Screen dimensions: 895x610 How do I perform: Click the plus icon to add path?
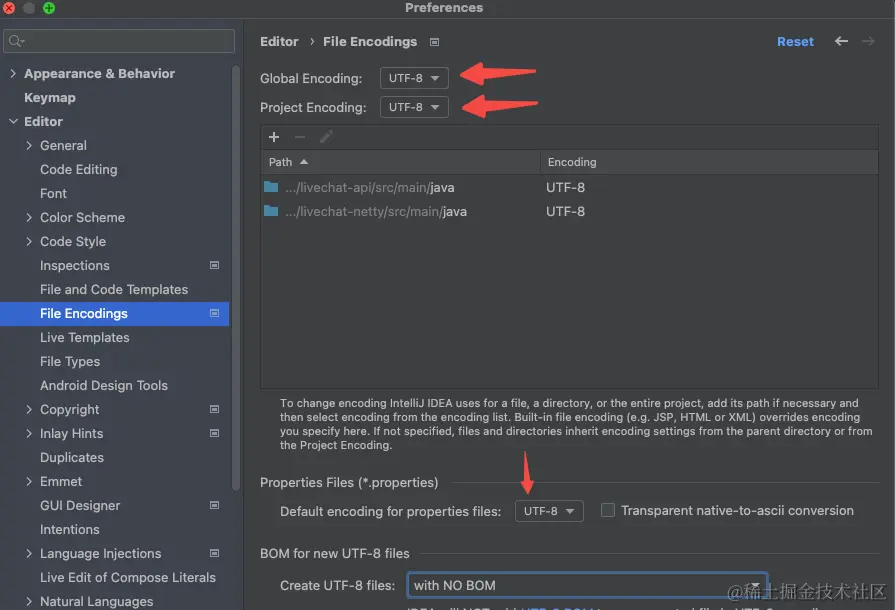274,137
